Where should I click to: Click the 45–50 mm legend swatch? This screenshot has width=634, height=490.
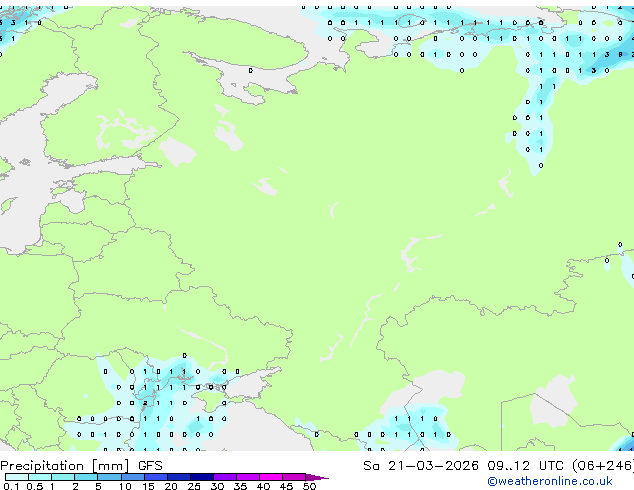tap(294, 477)
